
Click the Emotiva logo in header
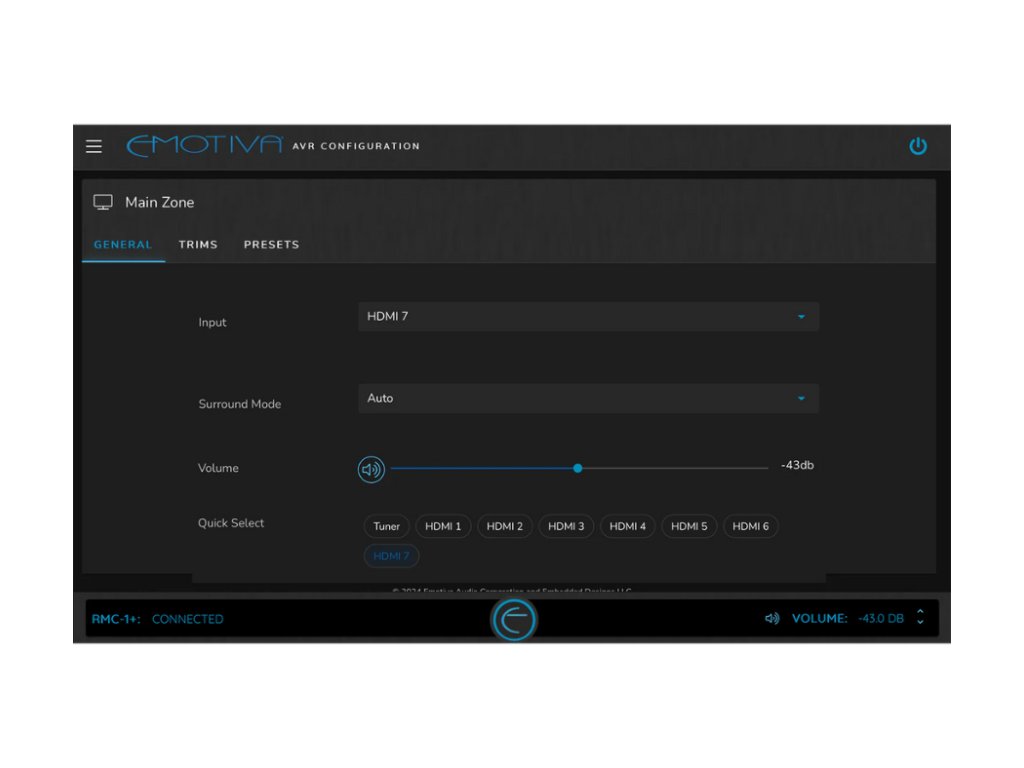[x=205, y=146]
